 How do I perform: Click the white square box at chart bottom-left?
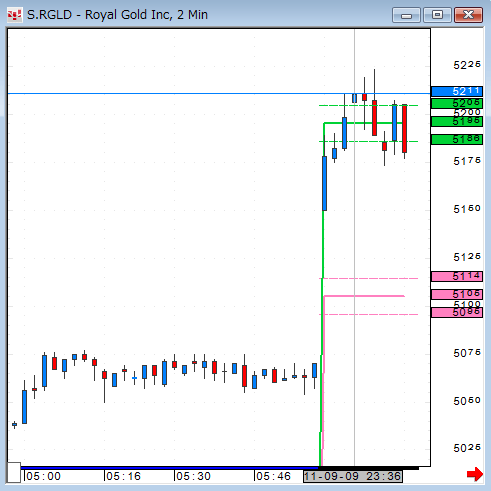click(x=14, y=472)
